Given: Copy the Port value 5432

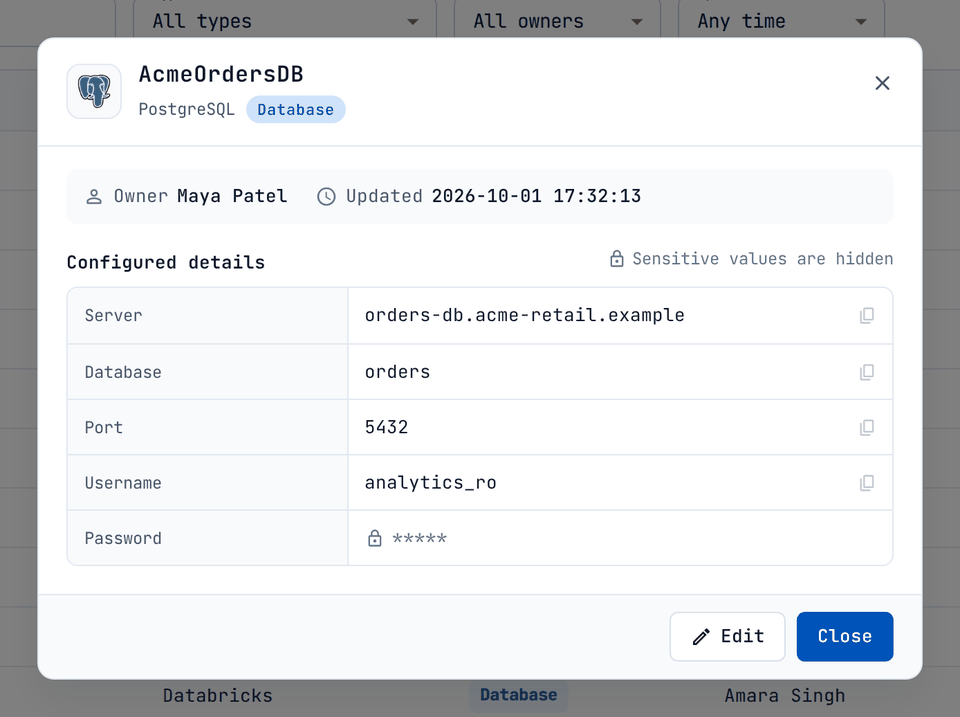Looking at the screenshot, I should click(866, 427).
